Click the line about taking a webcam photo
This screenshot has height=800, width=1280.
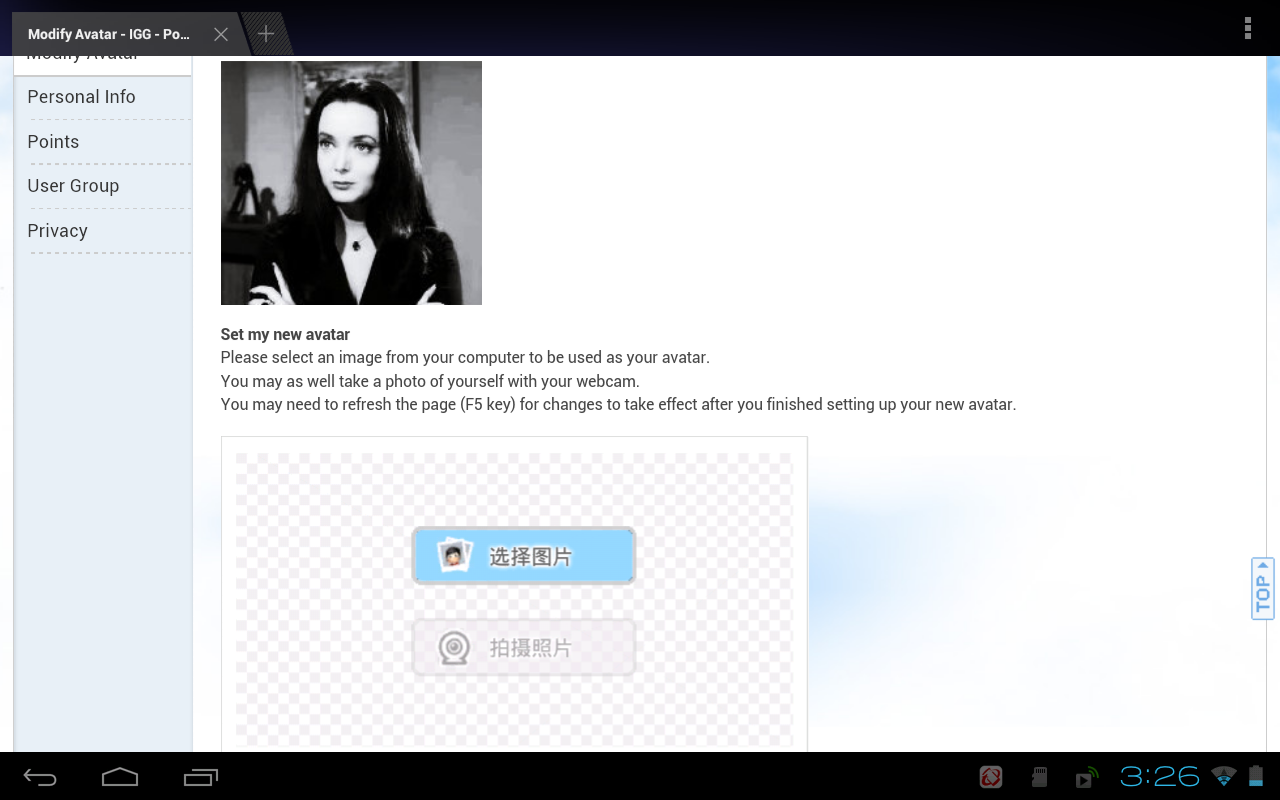[x=430, y=381]
